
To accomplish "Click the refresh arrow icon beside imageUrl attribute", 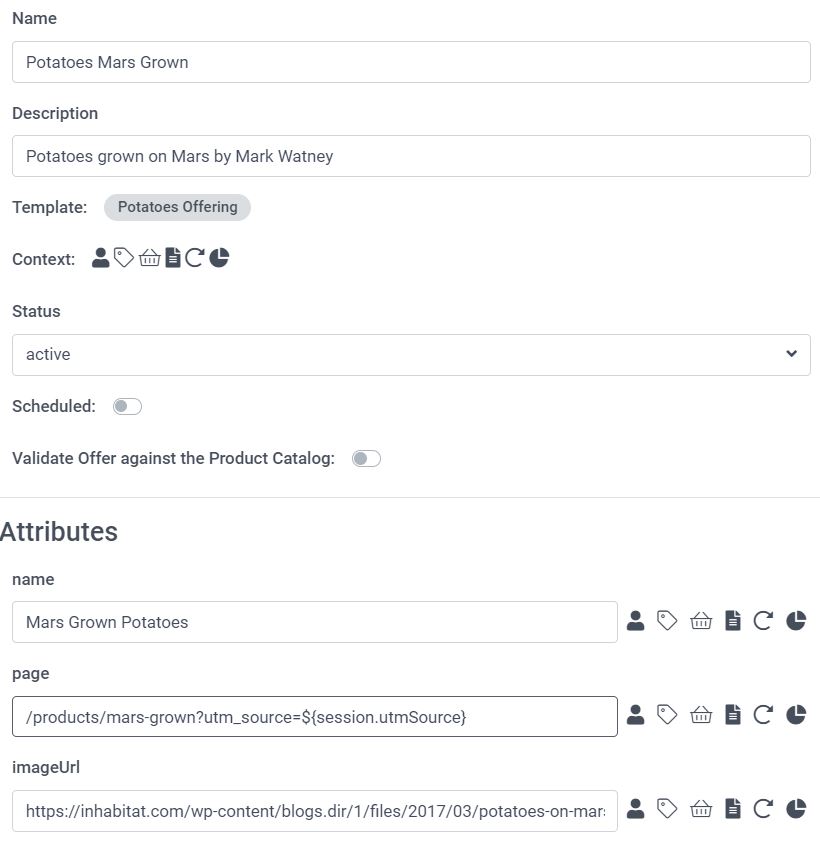I will coord(763,809).
